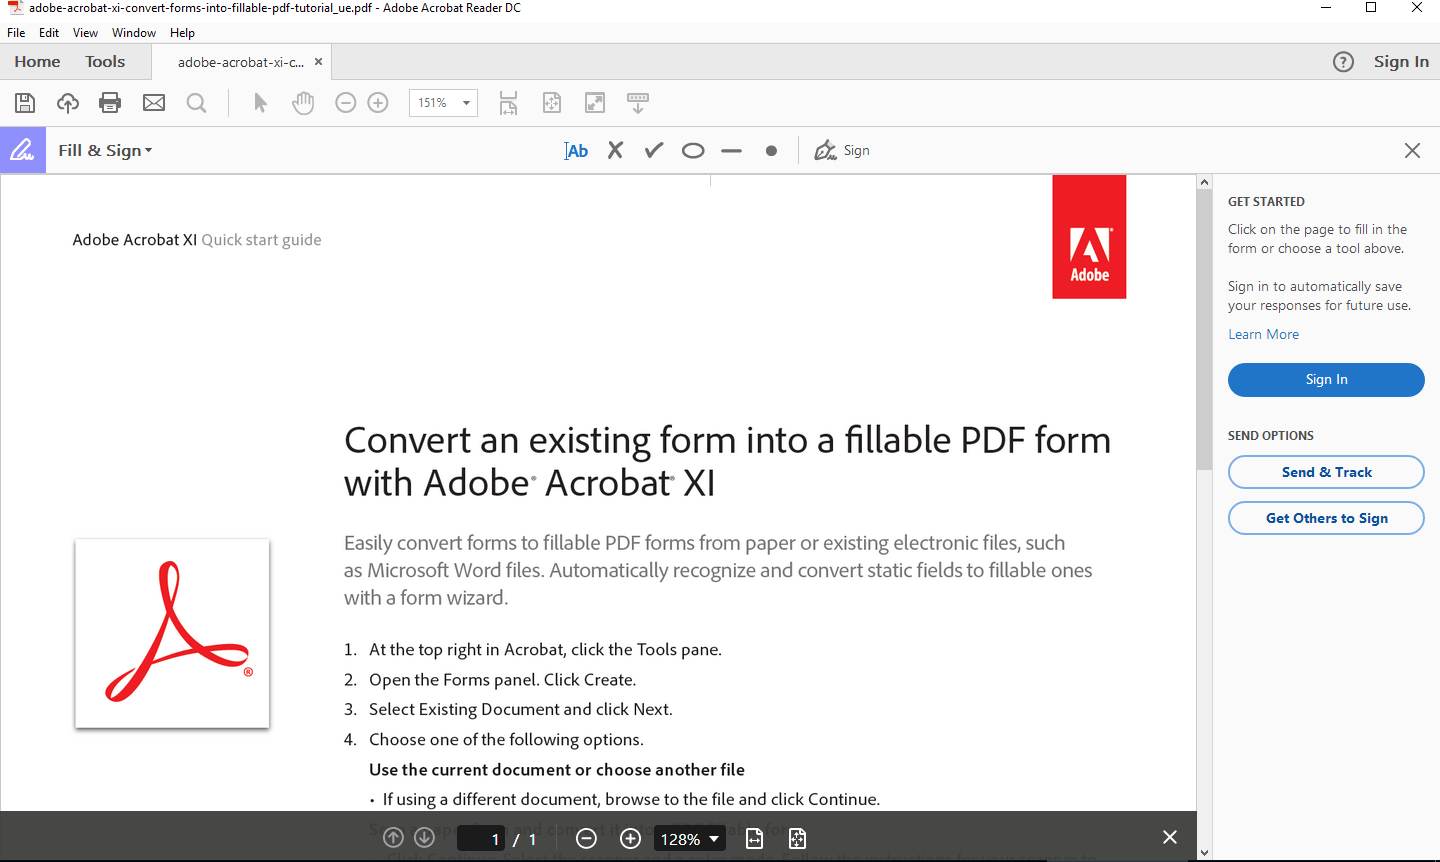Screen dimensions: 1440x862
Task: Choose the arrow selection tool
Action: [x=260, y=103]
